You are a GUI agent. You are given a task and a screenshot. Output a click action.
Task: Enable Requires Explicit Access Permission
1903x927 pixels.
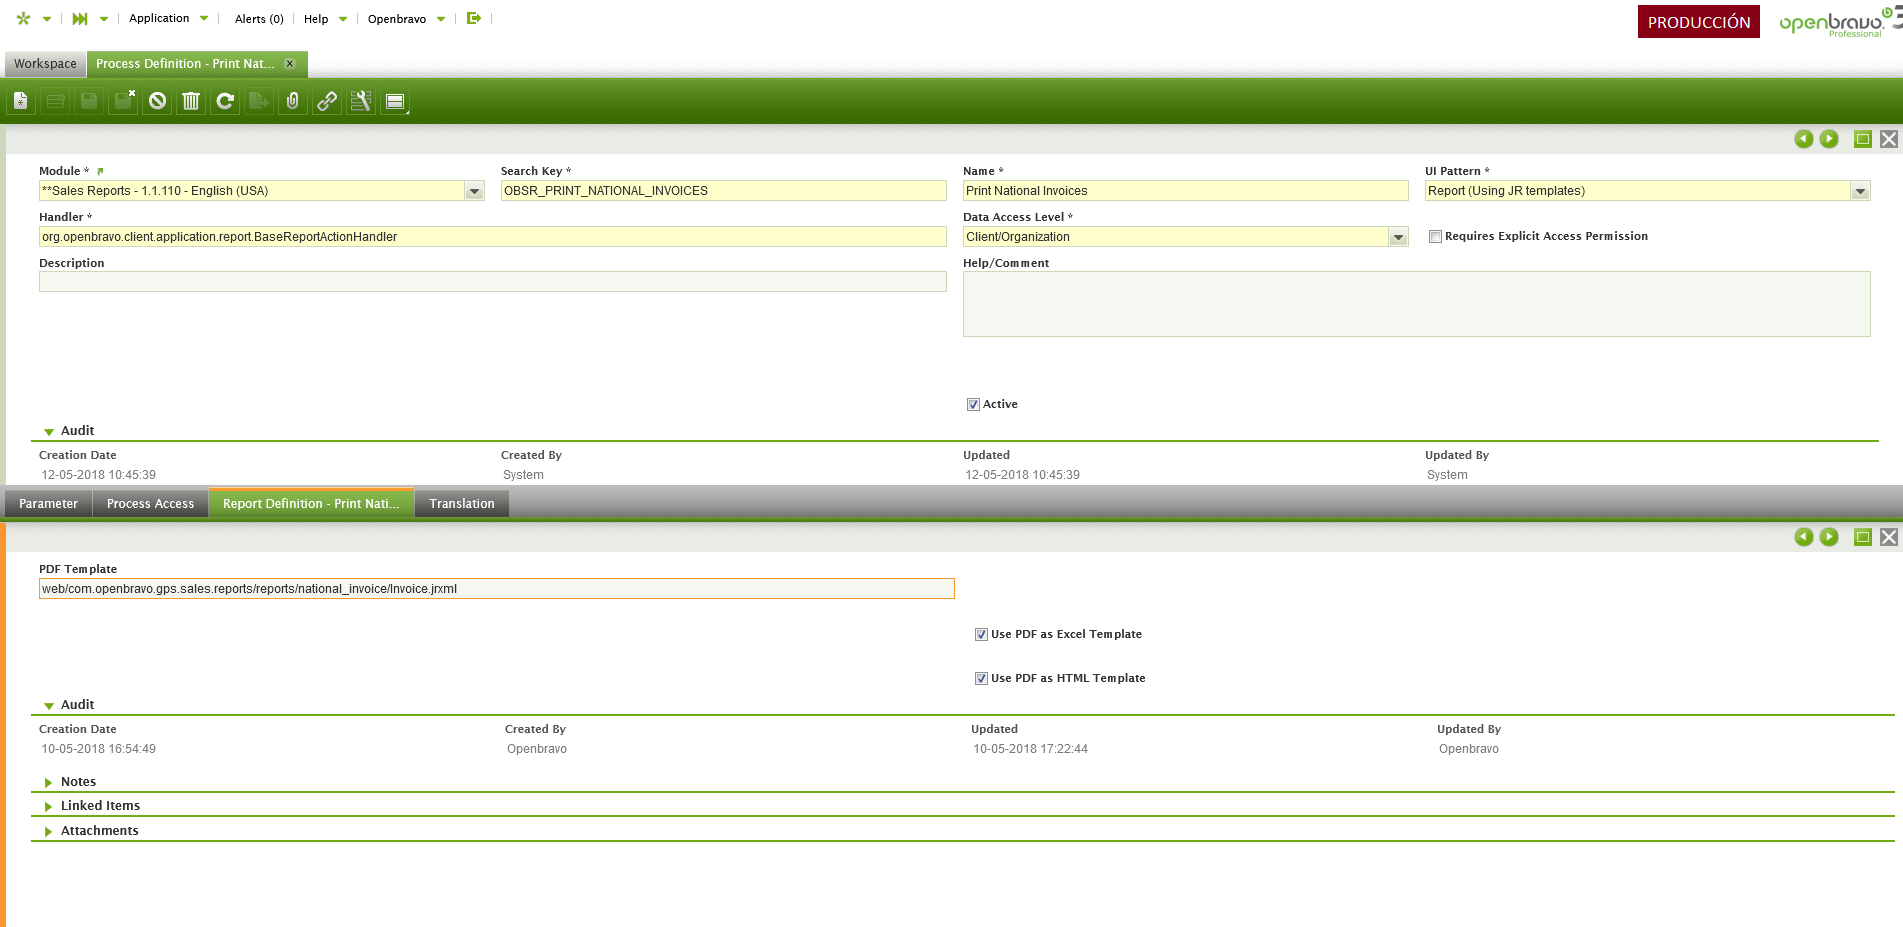pyautogui.click(x=1435, y=237)
